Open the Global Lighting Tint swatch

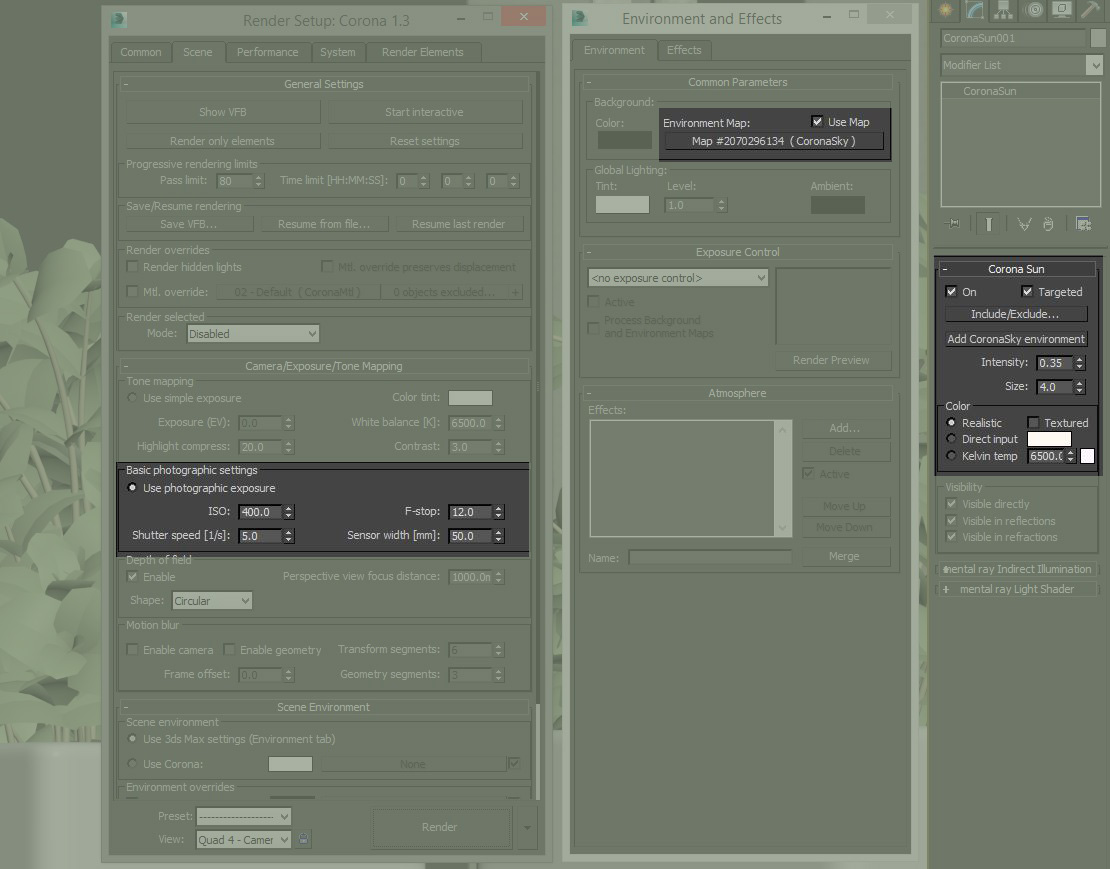(x=622, y=205)
